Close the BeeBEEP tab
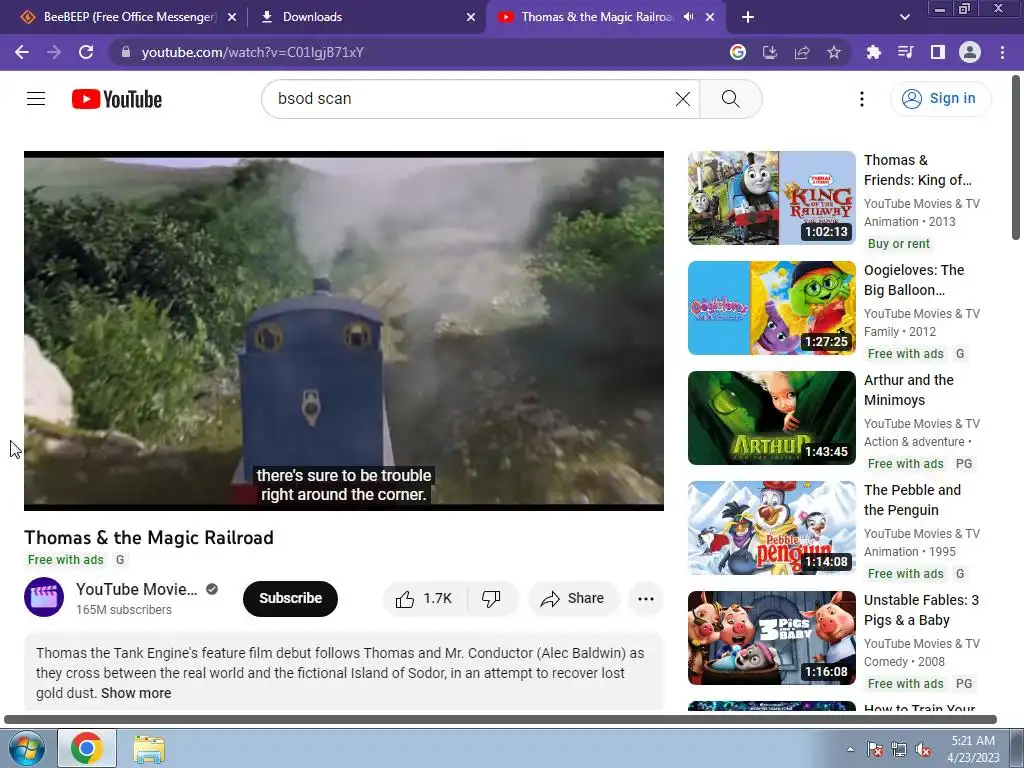Image resolution: width=1024 pixels, height=768 pixels. pyautogui.click(x=232, y=17)
